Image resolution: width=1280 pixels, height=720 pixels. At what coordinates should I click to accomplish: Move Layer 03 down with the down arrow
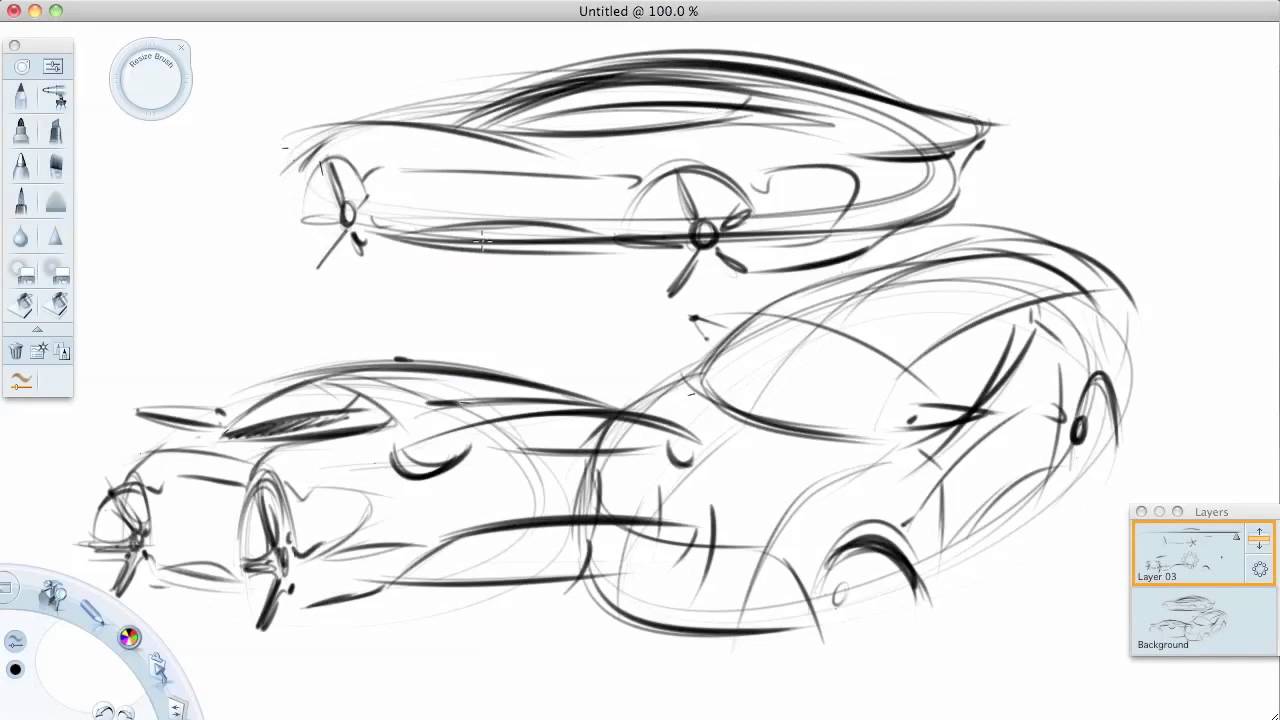click(1260, 547)
